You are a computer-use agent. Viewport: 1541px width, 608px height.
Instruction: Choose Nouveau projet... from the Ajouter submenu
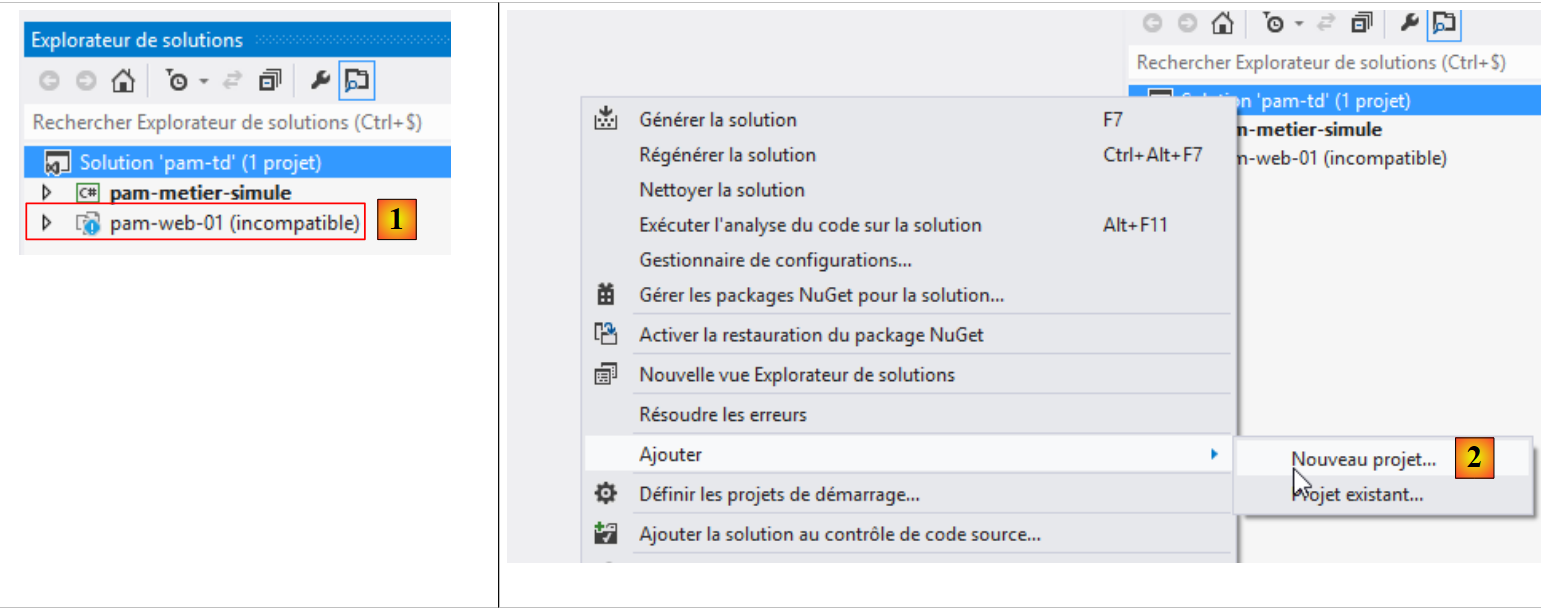[1363, 460]
